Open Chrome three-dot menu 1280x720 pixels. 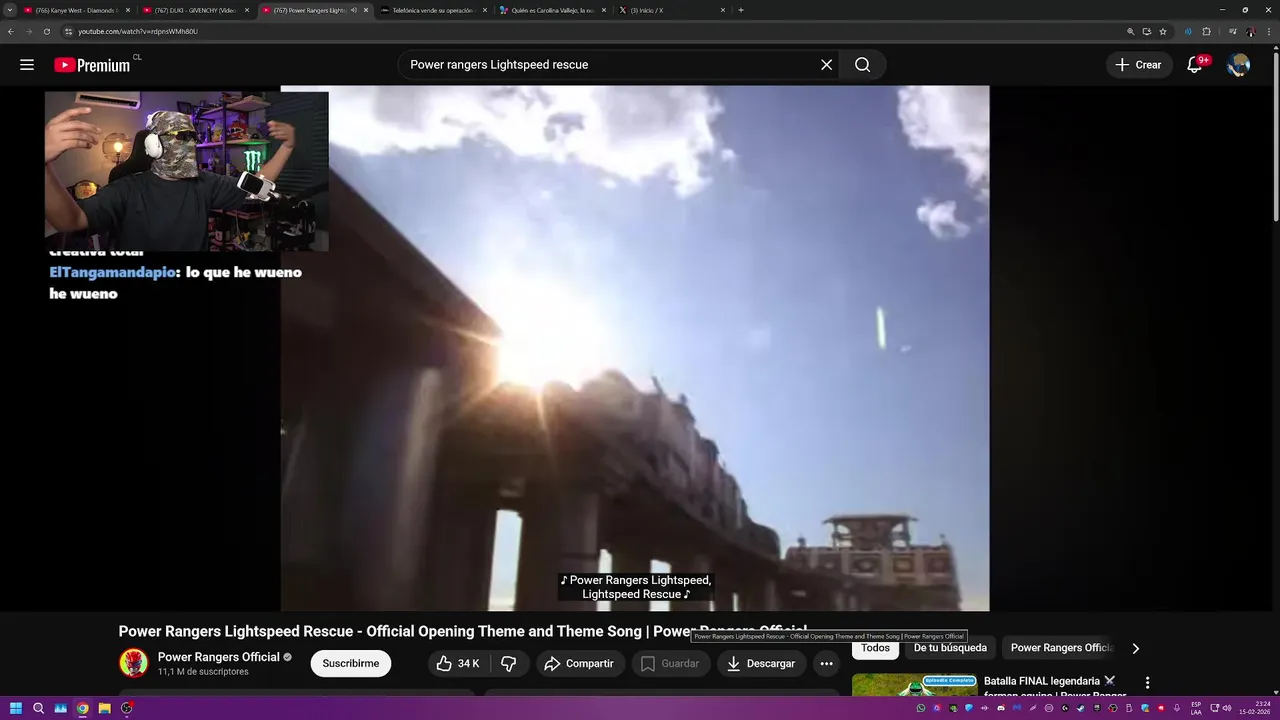1269,31
